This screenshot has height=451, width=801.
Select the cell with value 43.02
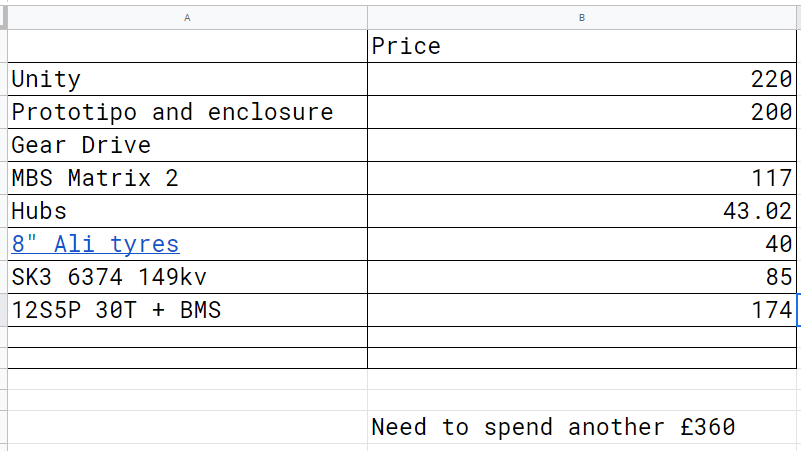[582, 211]
